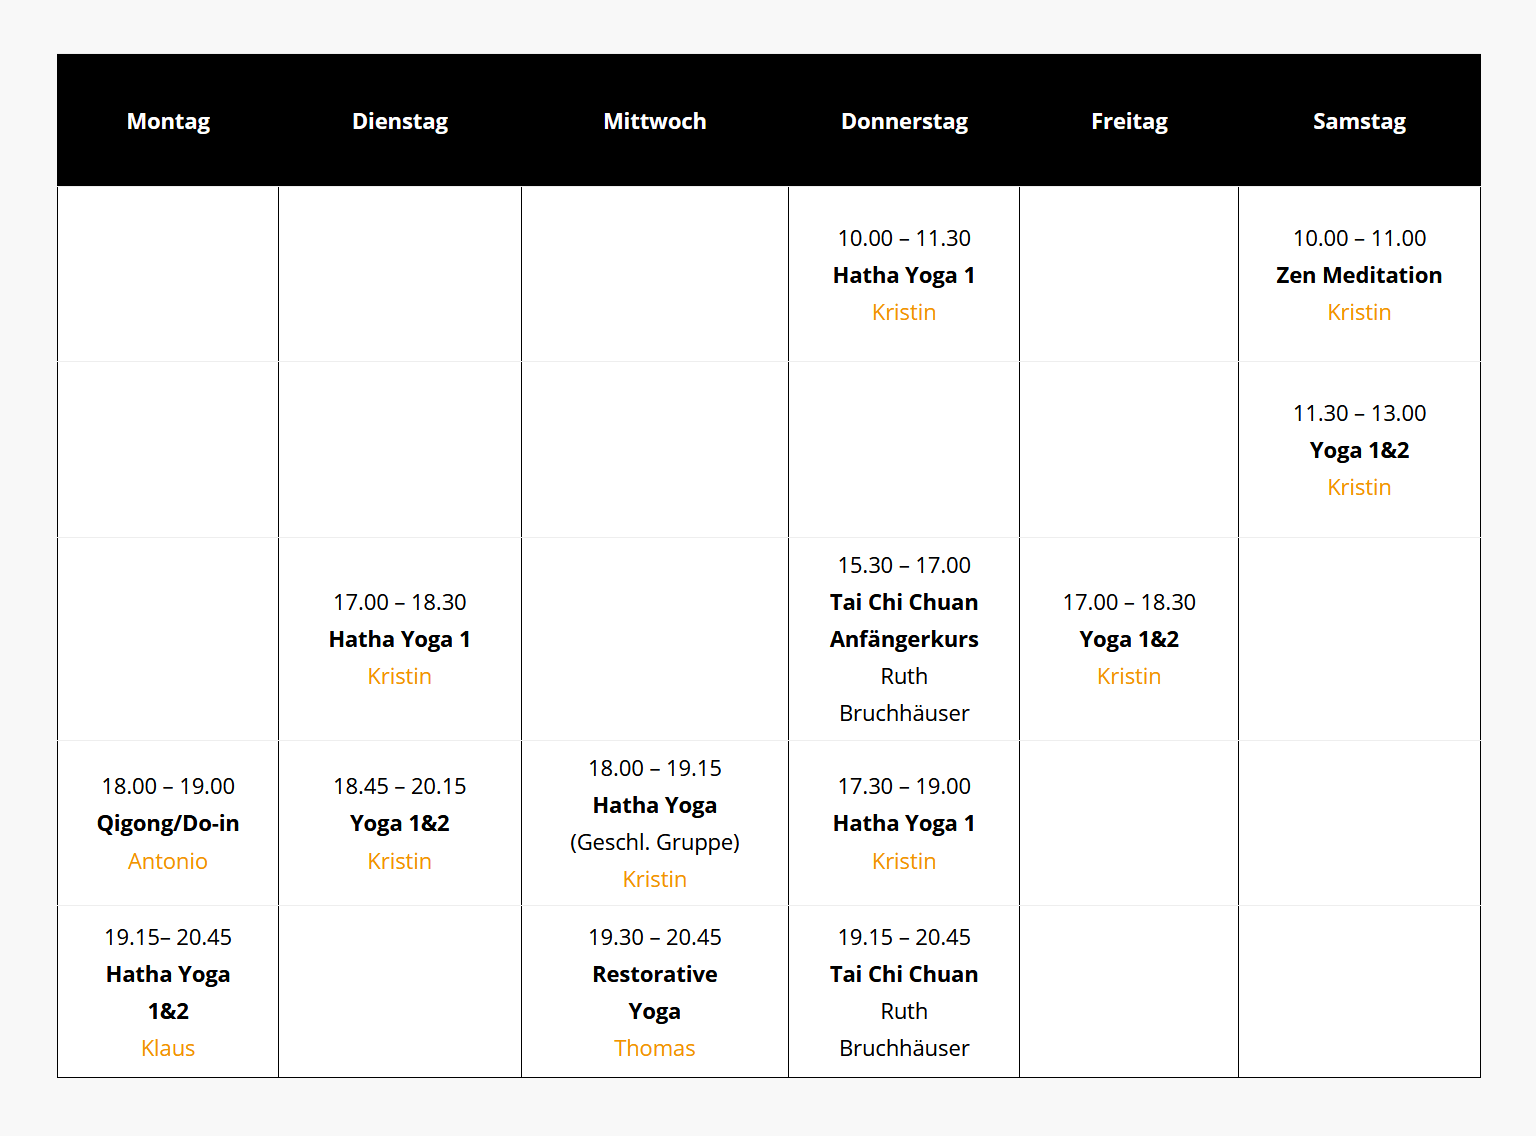This screenshot has height=1136, width=1536.
Task: Click the Antonio instructor link
Action: tap(168, 861)
